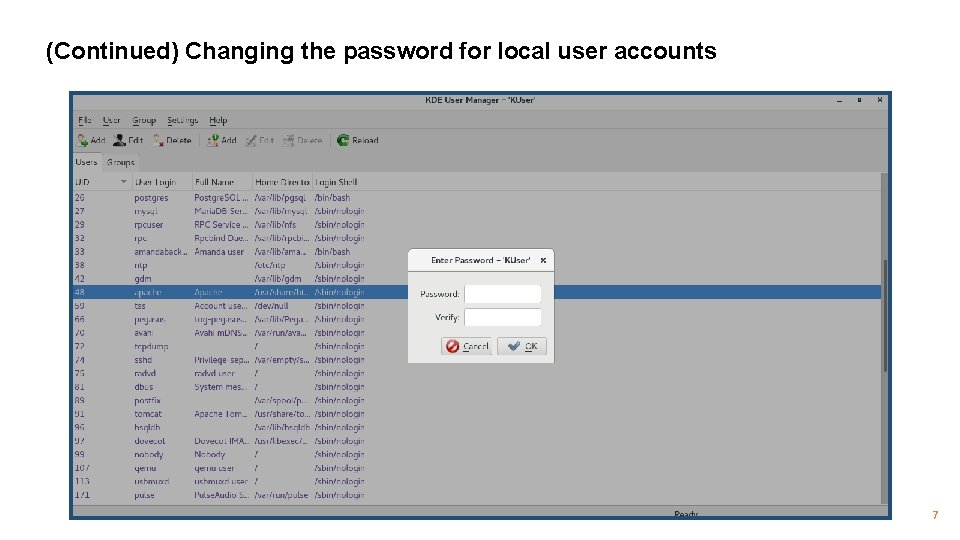
Task: Select the tss user row
Action: (x=478, y=306)
